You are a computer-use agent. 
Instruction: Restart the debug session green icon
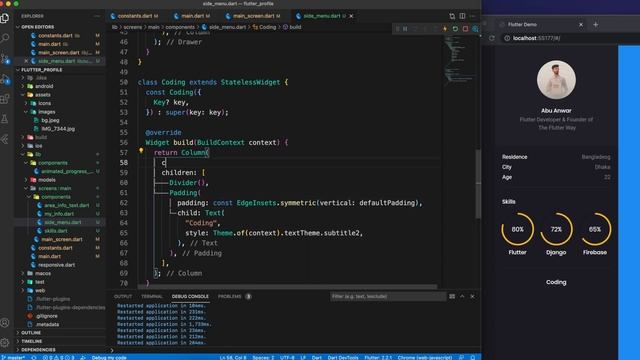point(455,29)
